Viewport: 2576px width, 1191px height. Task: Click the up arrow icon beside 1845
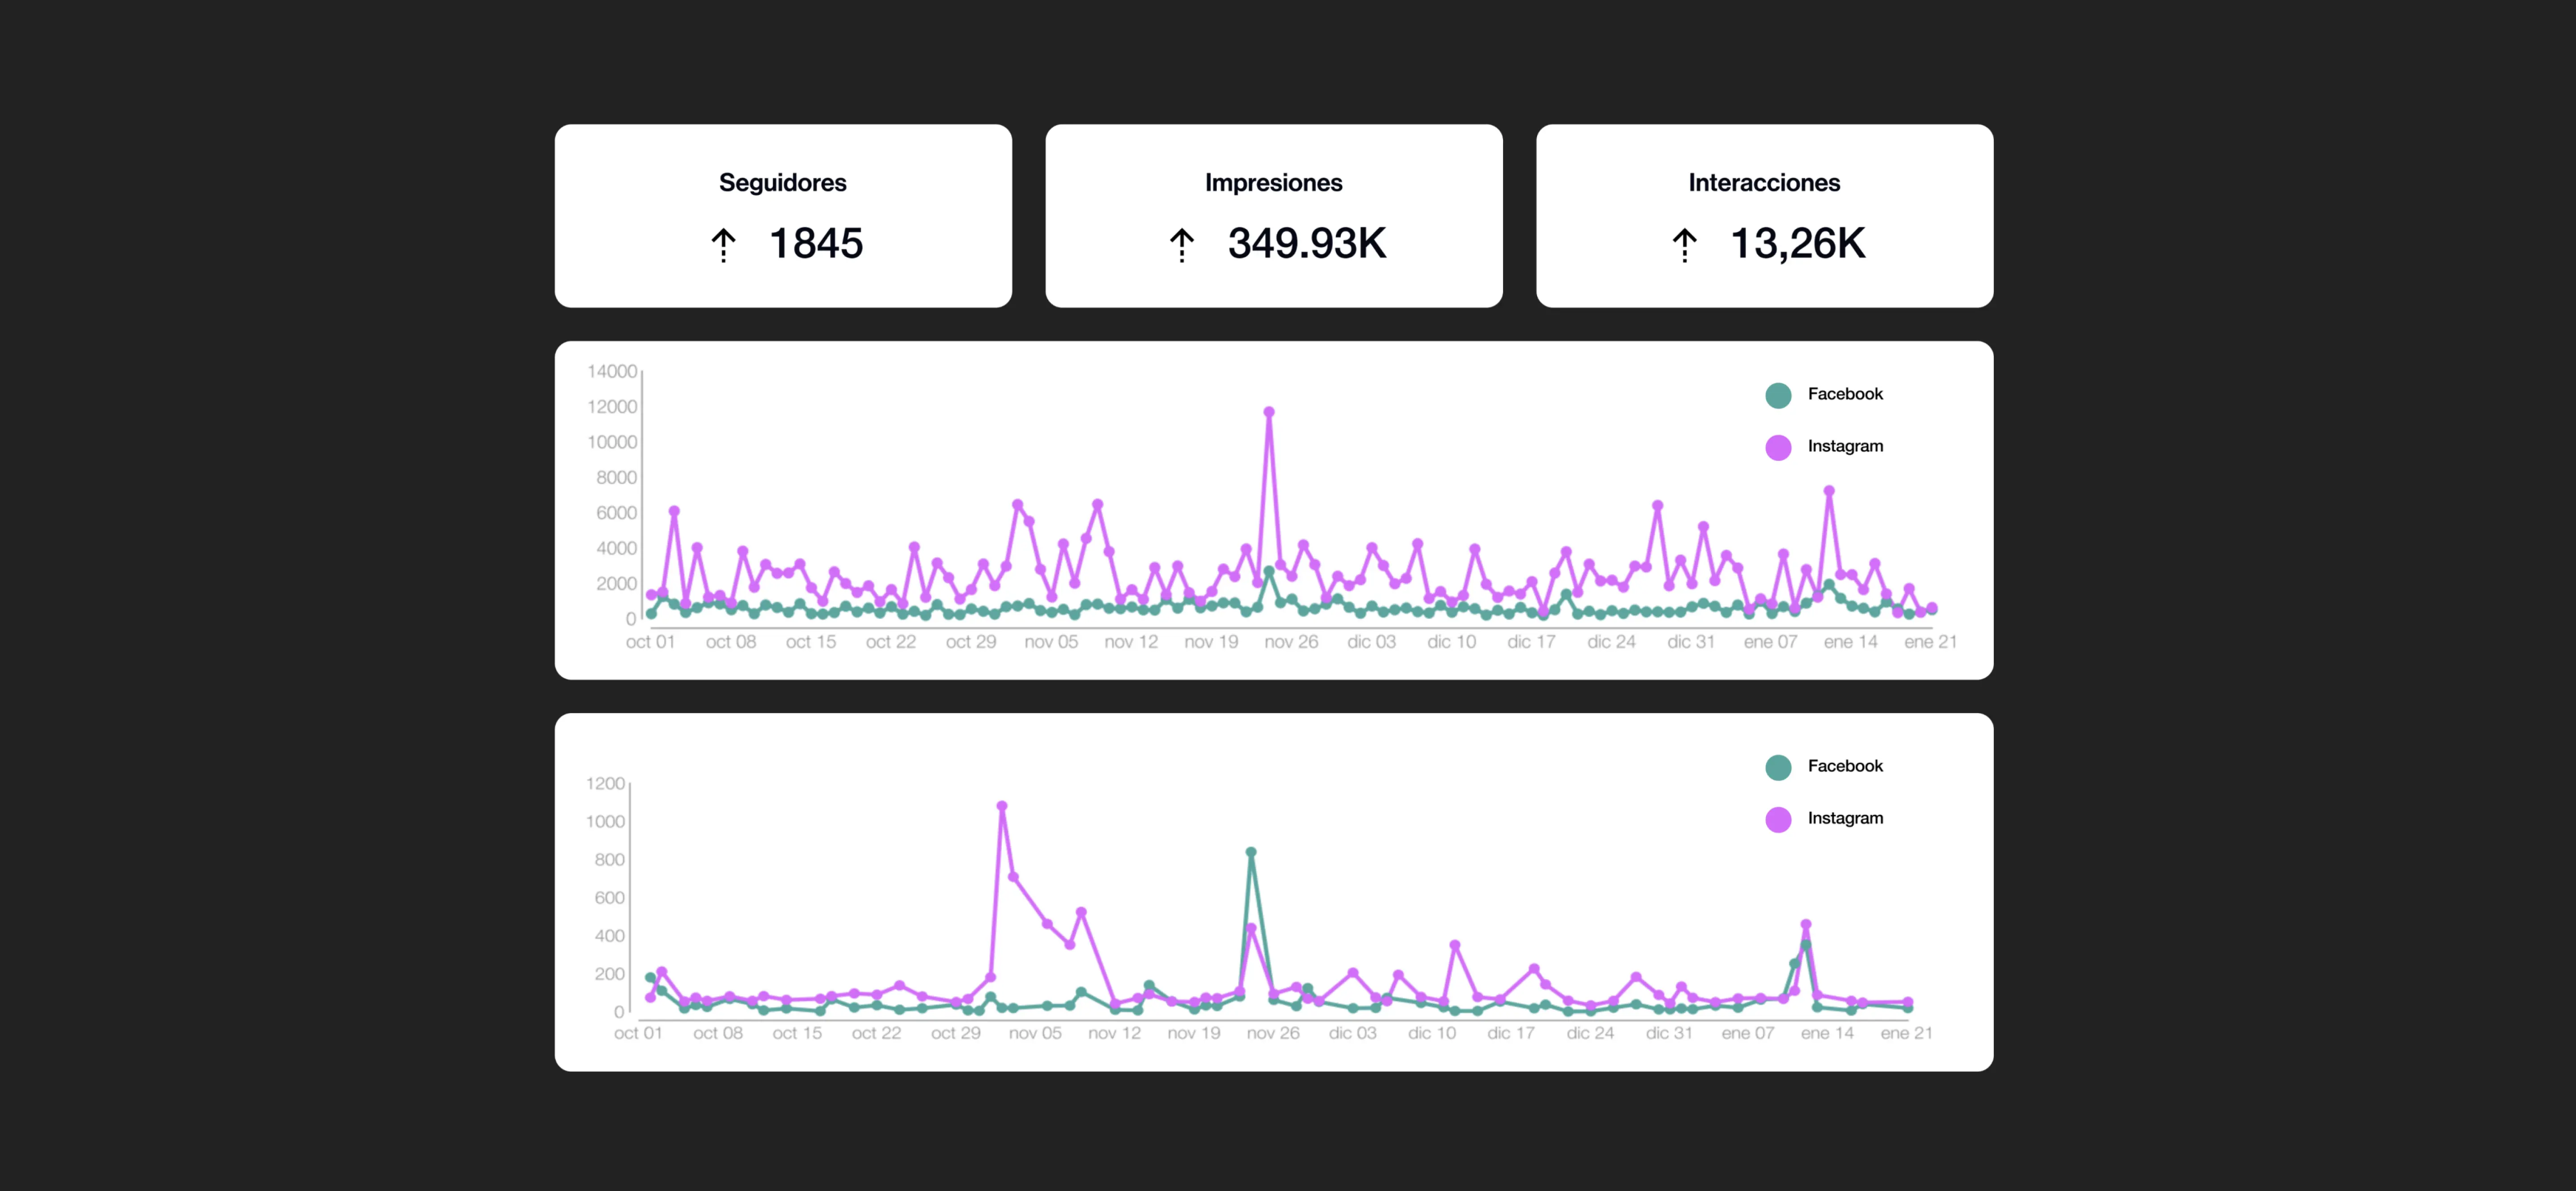click(723, 245)
